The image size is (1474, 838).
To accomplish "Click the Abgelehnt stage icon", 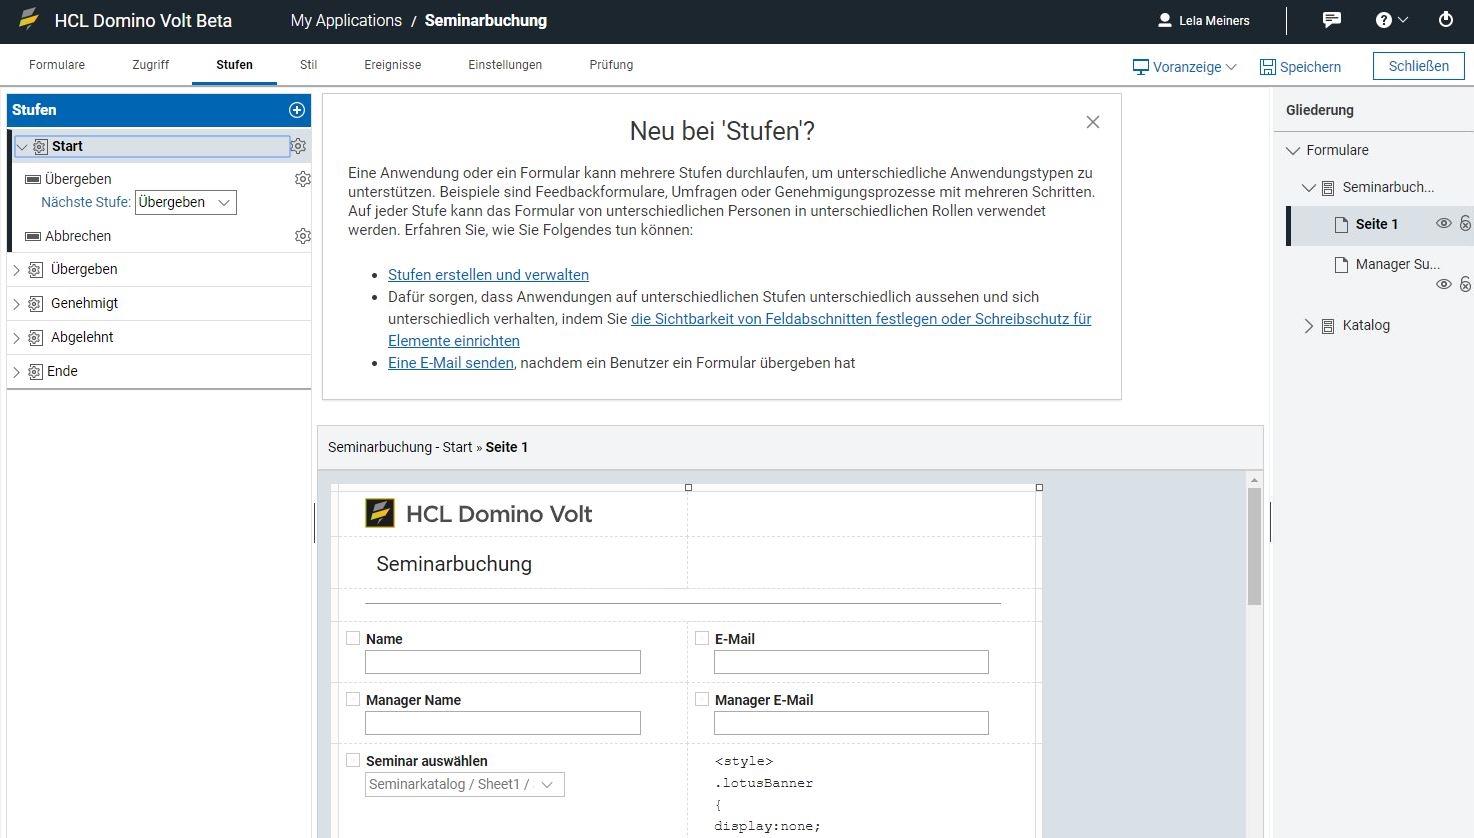I will tap(36, 337).
